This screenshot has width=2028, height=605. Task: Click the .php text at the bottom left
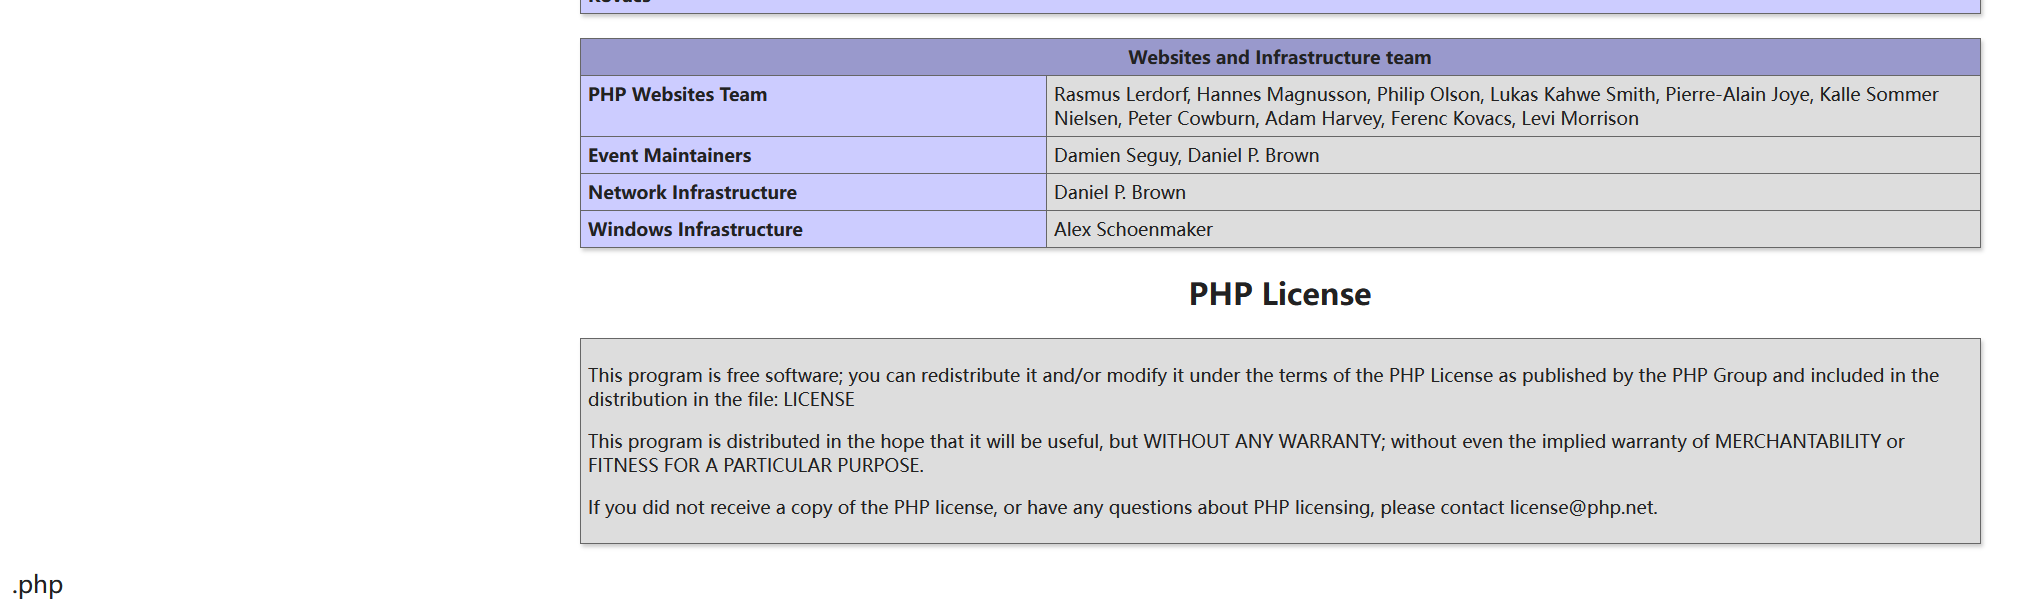(38, 585)
